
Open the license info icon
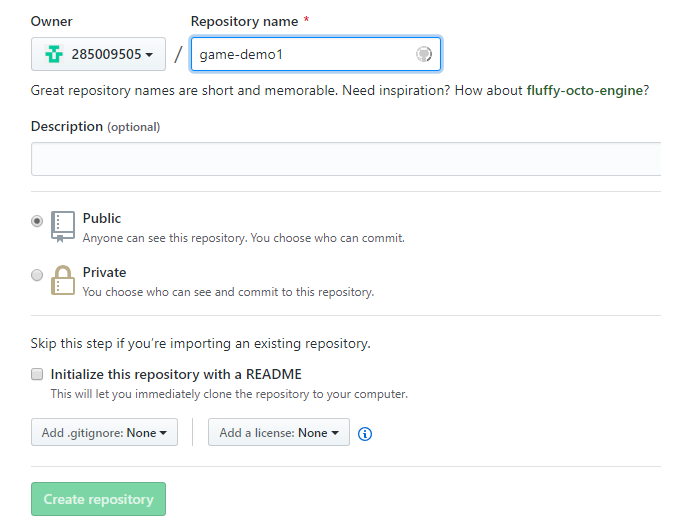pyautogui.click(x=365, y=434)
